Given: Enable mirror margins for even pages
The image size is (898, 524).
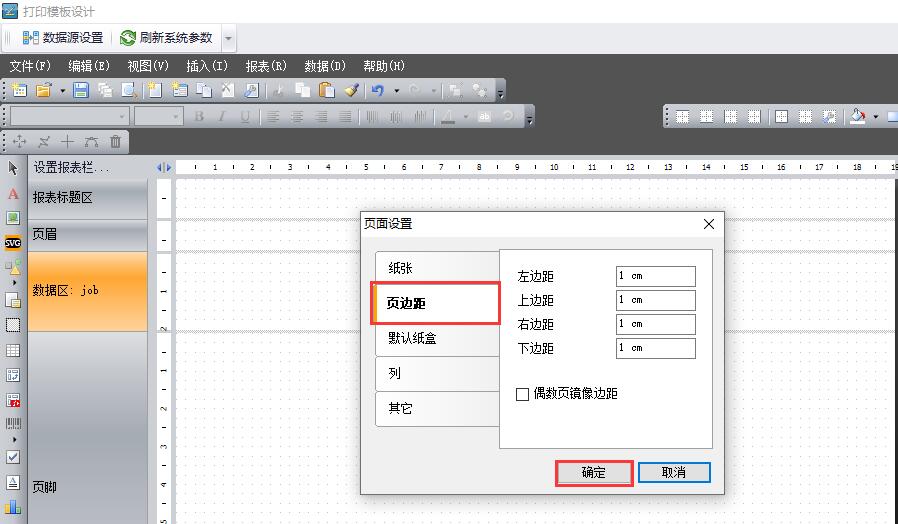Looking at the screenshot, I should 522,394.
